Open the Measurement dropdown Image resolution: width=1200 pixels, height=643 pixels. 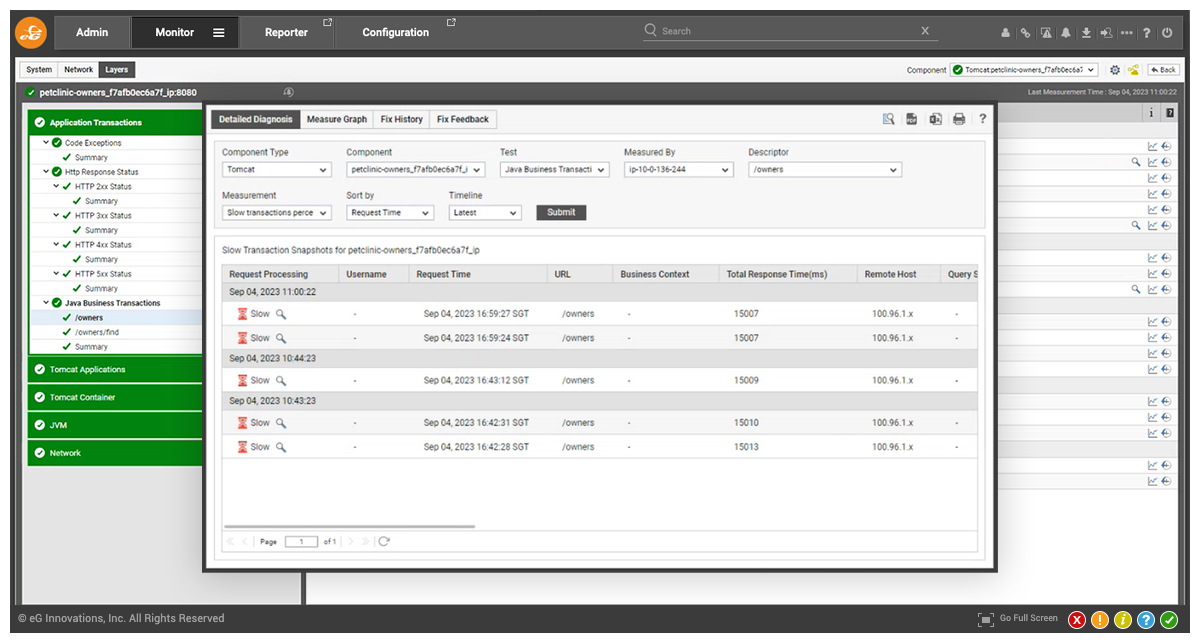tap(276, 213)
